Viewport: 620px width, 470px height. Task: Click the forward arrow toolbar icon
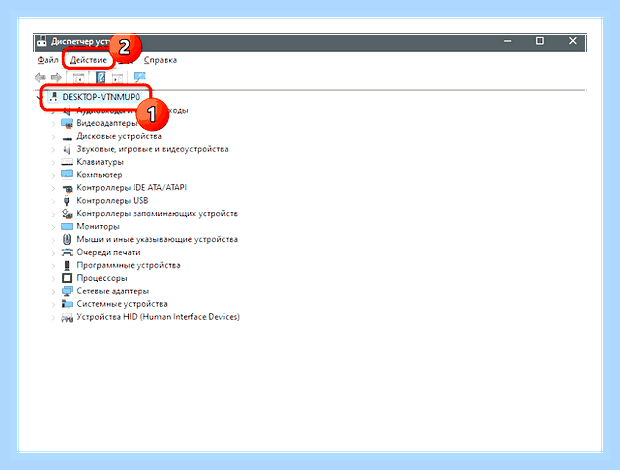point(57,77)
